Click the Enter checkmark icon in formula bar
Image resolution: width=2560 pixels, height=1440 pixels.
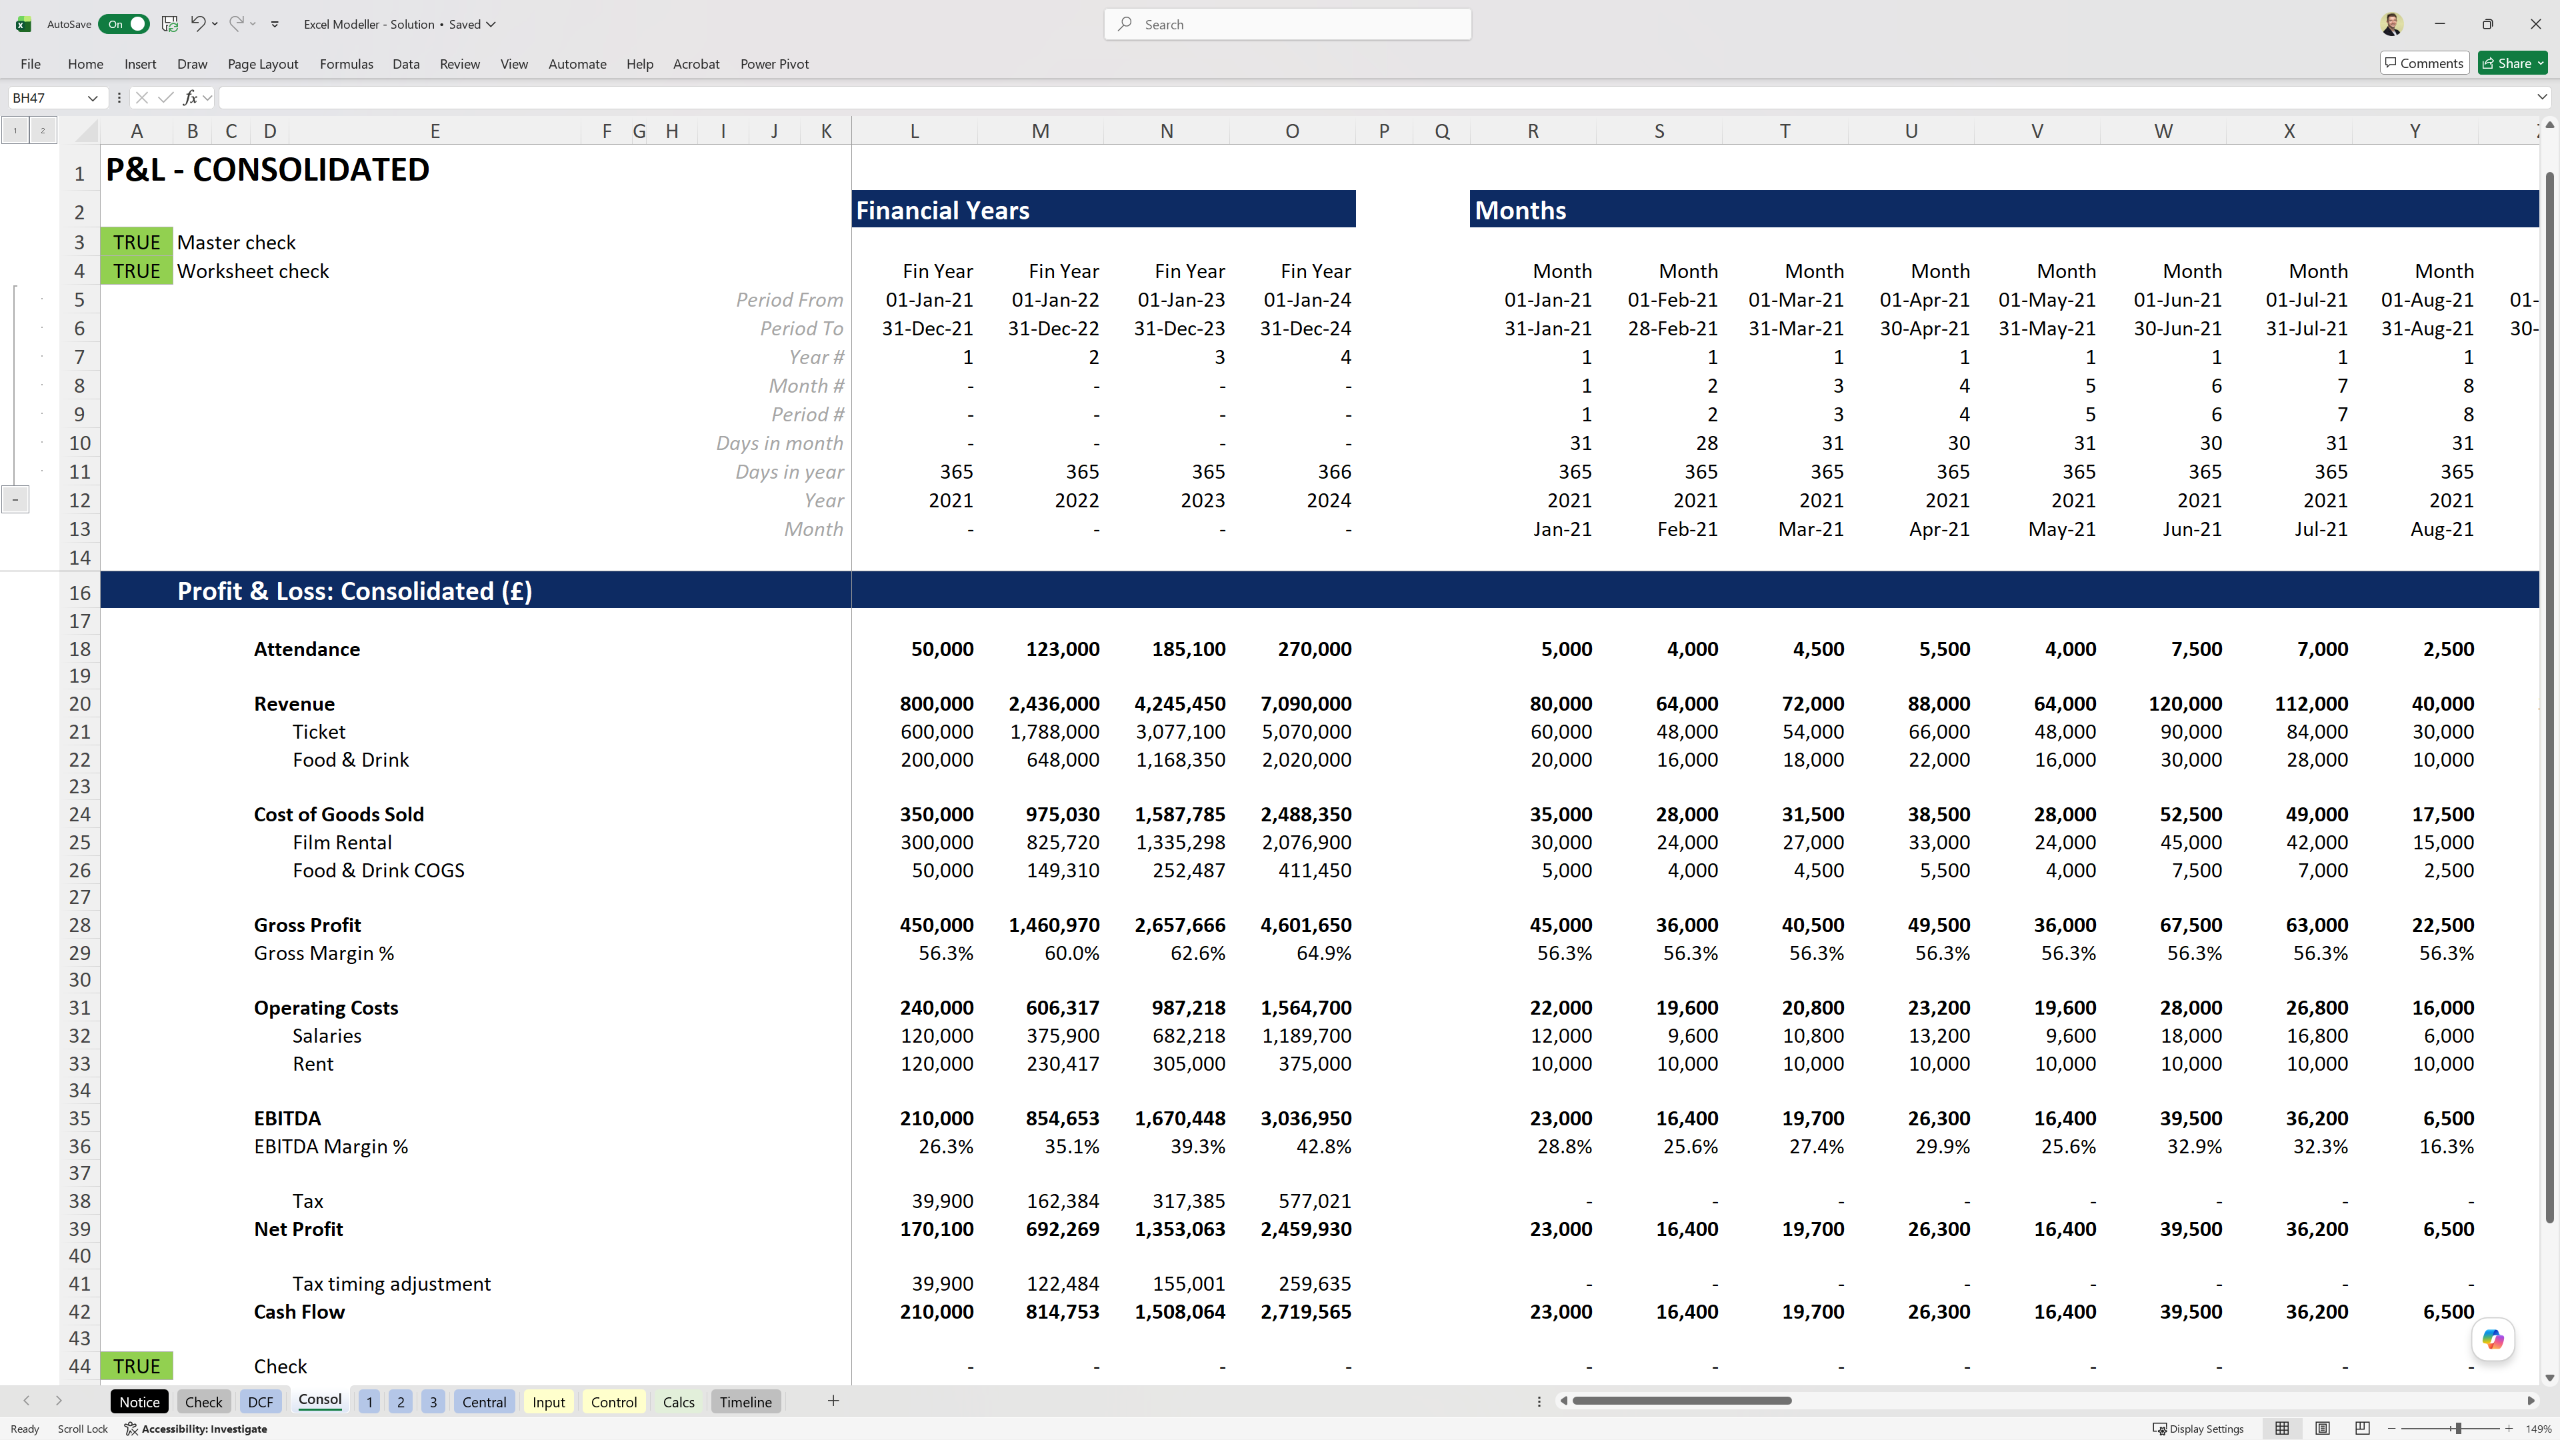(x=165, y=98)
